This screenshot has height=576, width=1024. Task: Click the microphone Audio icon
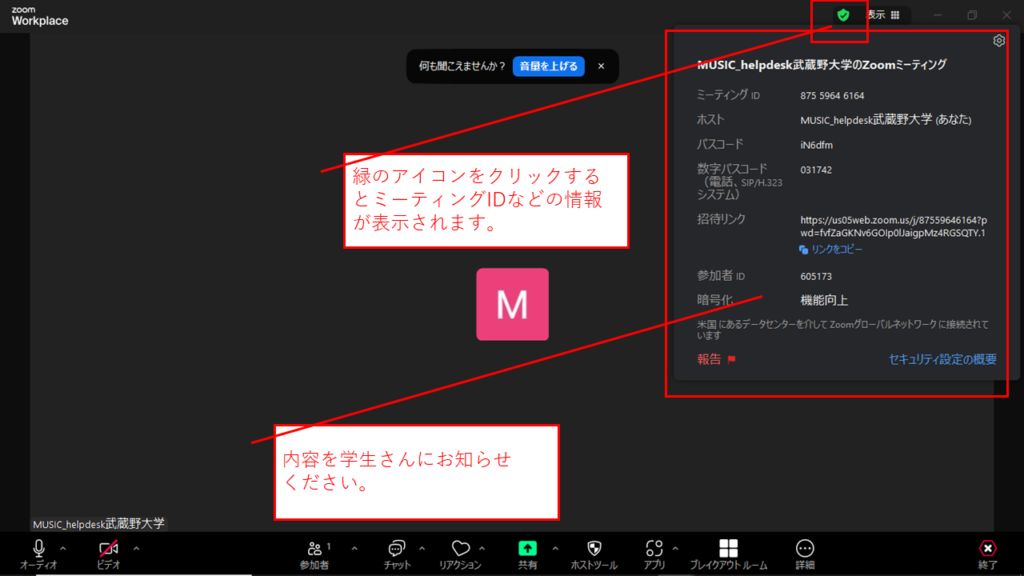tap(39, 548)
